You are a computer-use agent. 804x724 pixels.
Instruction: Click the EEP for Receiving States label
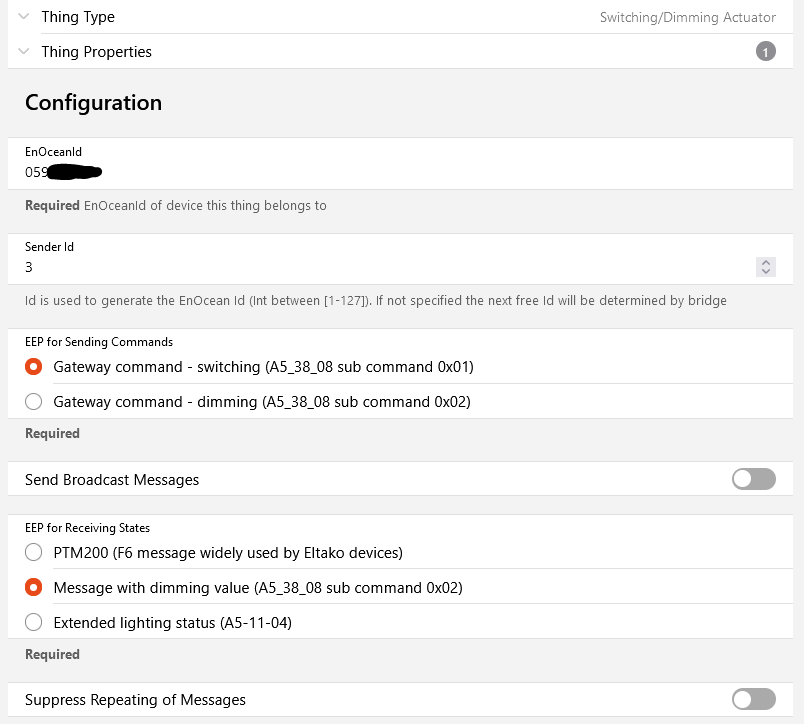pyautogui.click(x=87, y=527)
